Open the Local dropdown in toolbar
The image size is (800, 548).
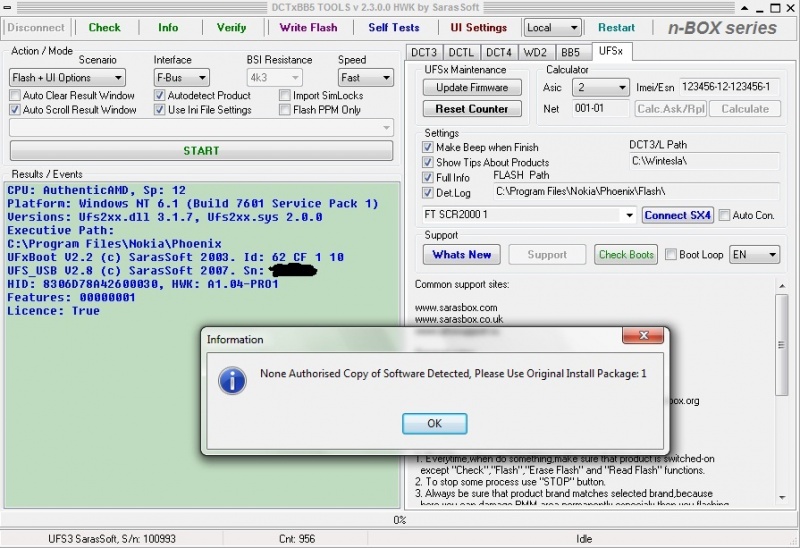553,28
